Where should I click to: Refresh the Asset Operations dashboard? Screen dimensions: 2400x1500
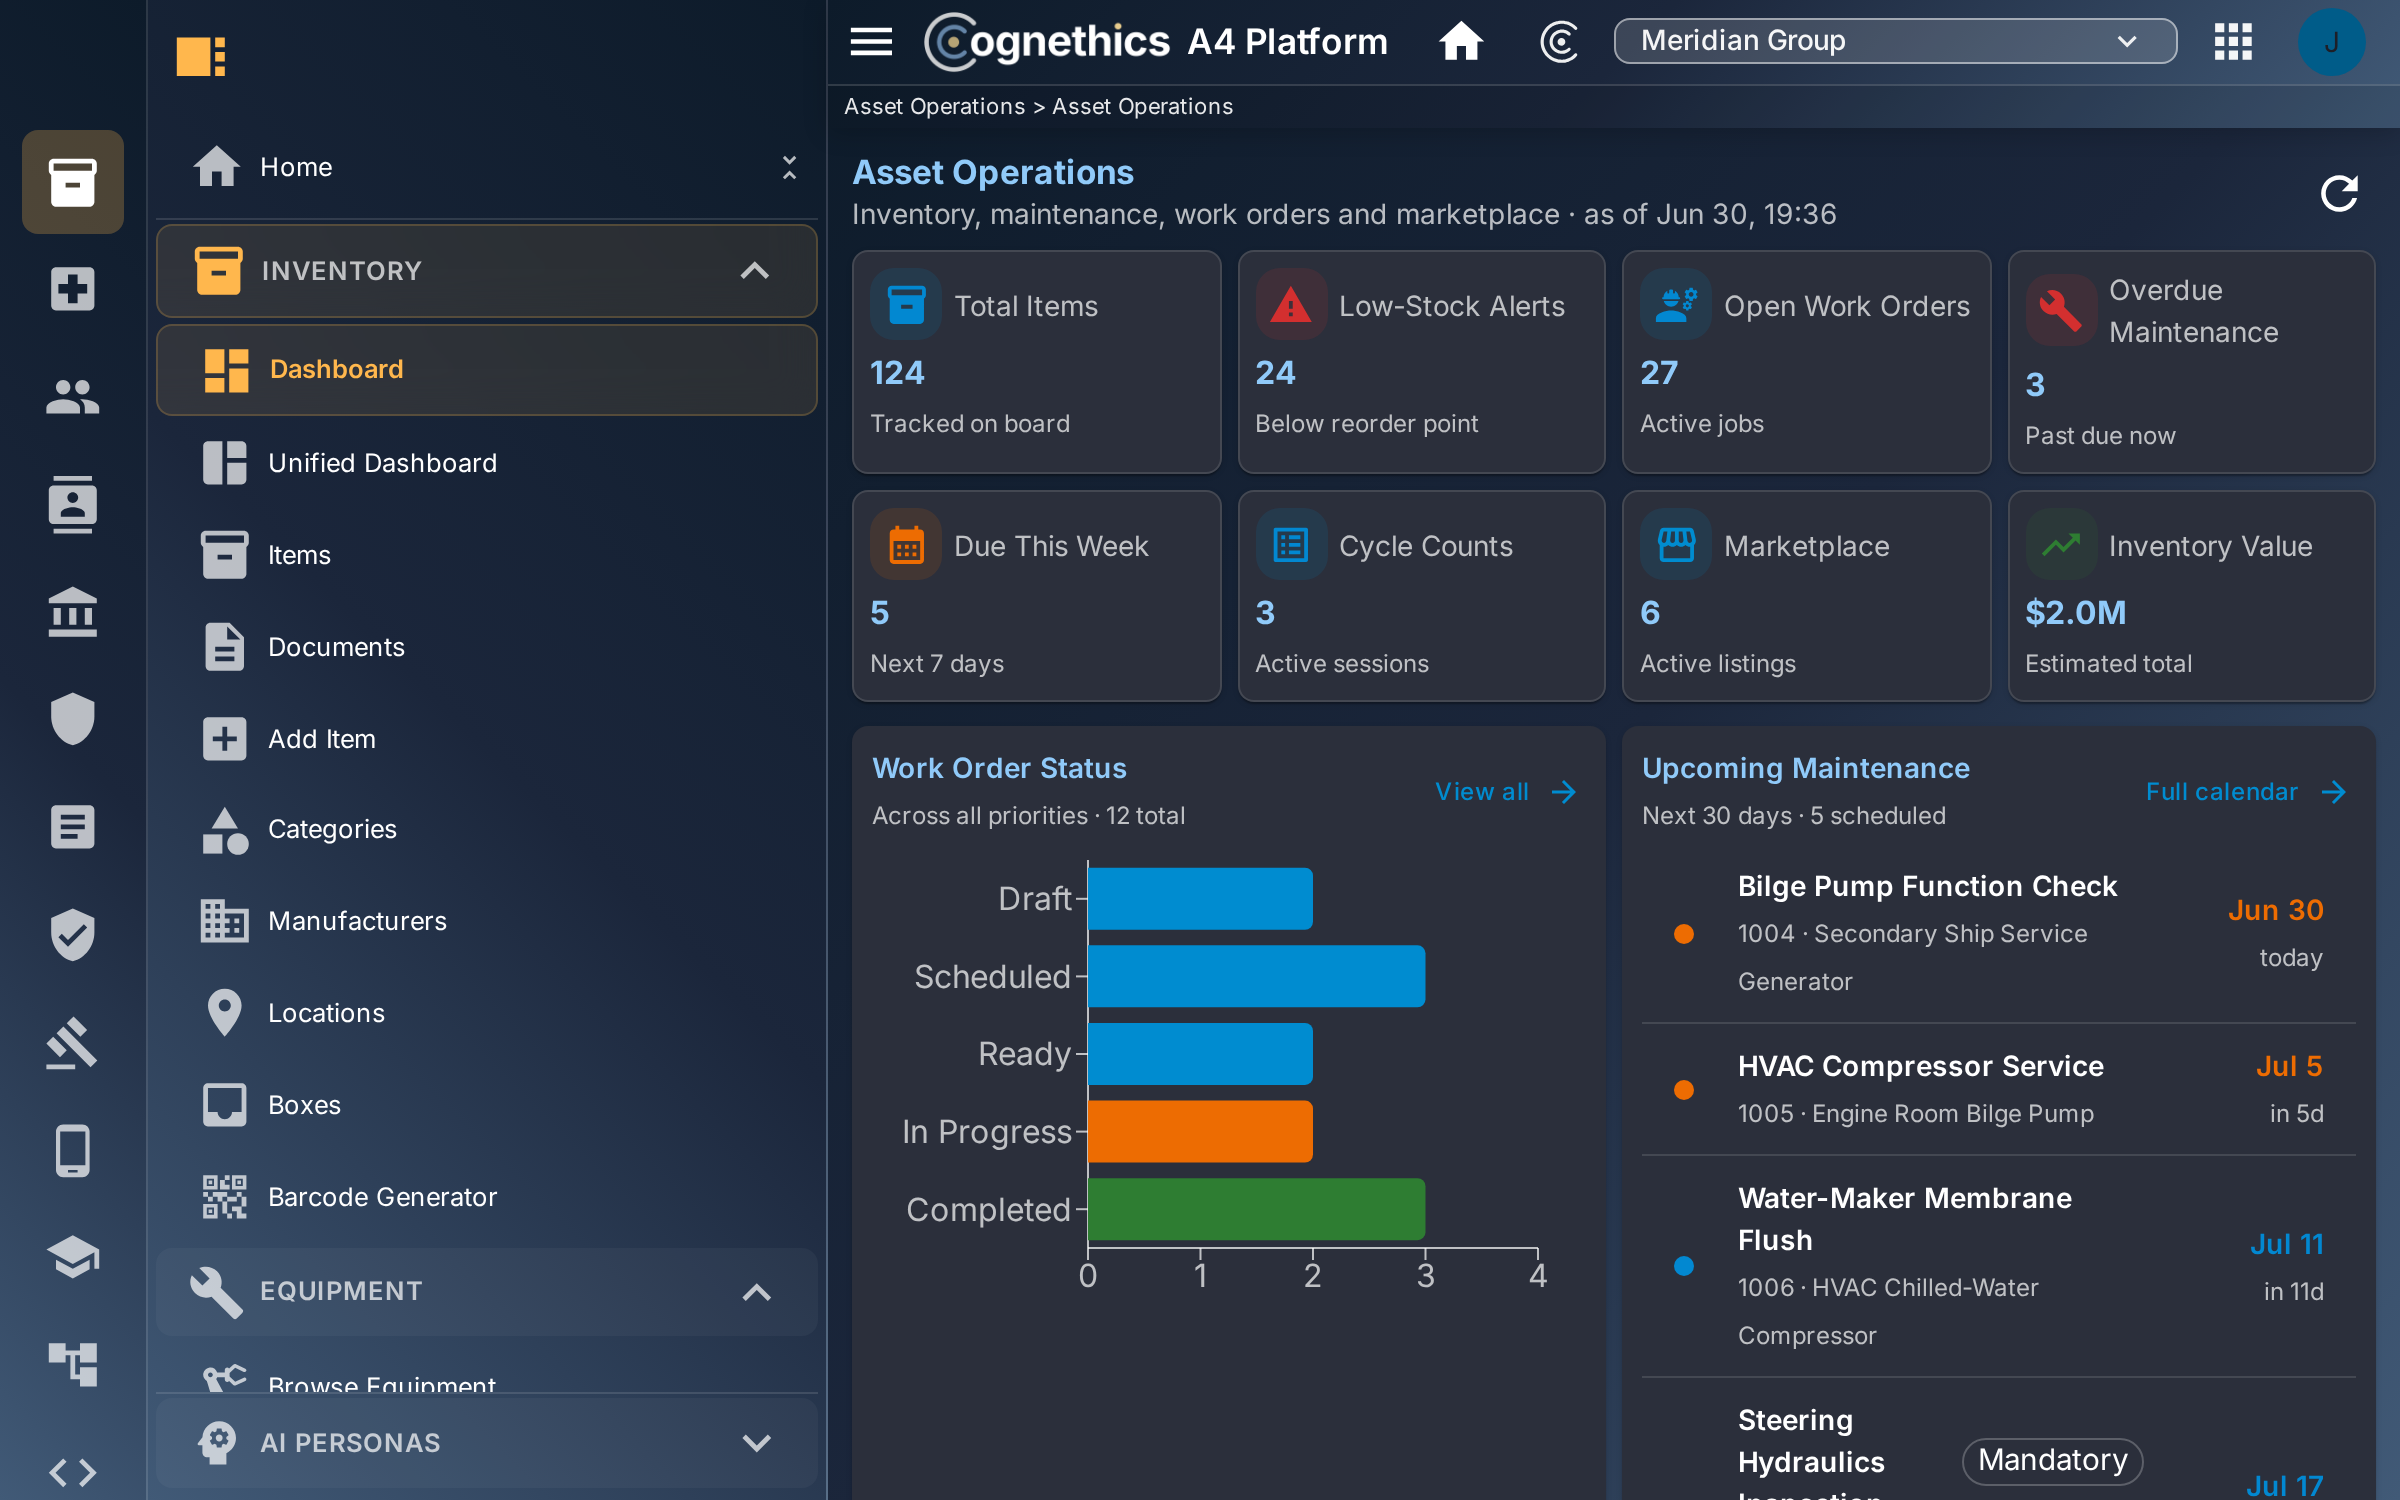point(2339,193)
